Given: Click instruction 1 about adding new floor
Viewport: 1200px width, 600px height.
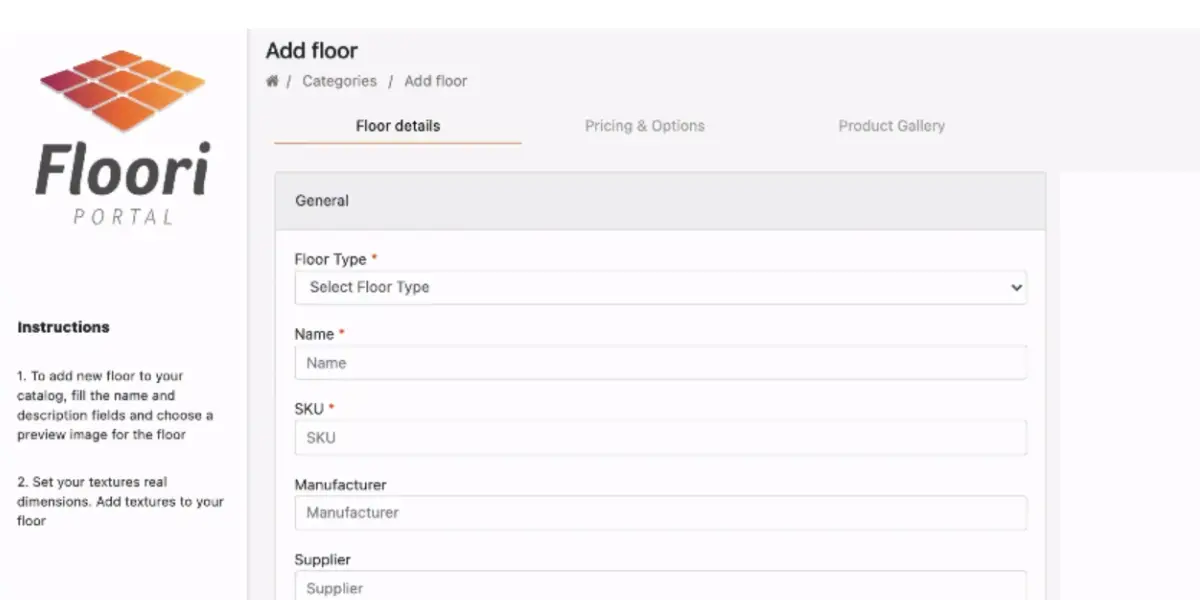Looking at the screenshot, I should pos(115,405).
